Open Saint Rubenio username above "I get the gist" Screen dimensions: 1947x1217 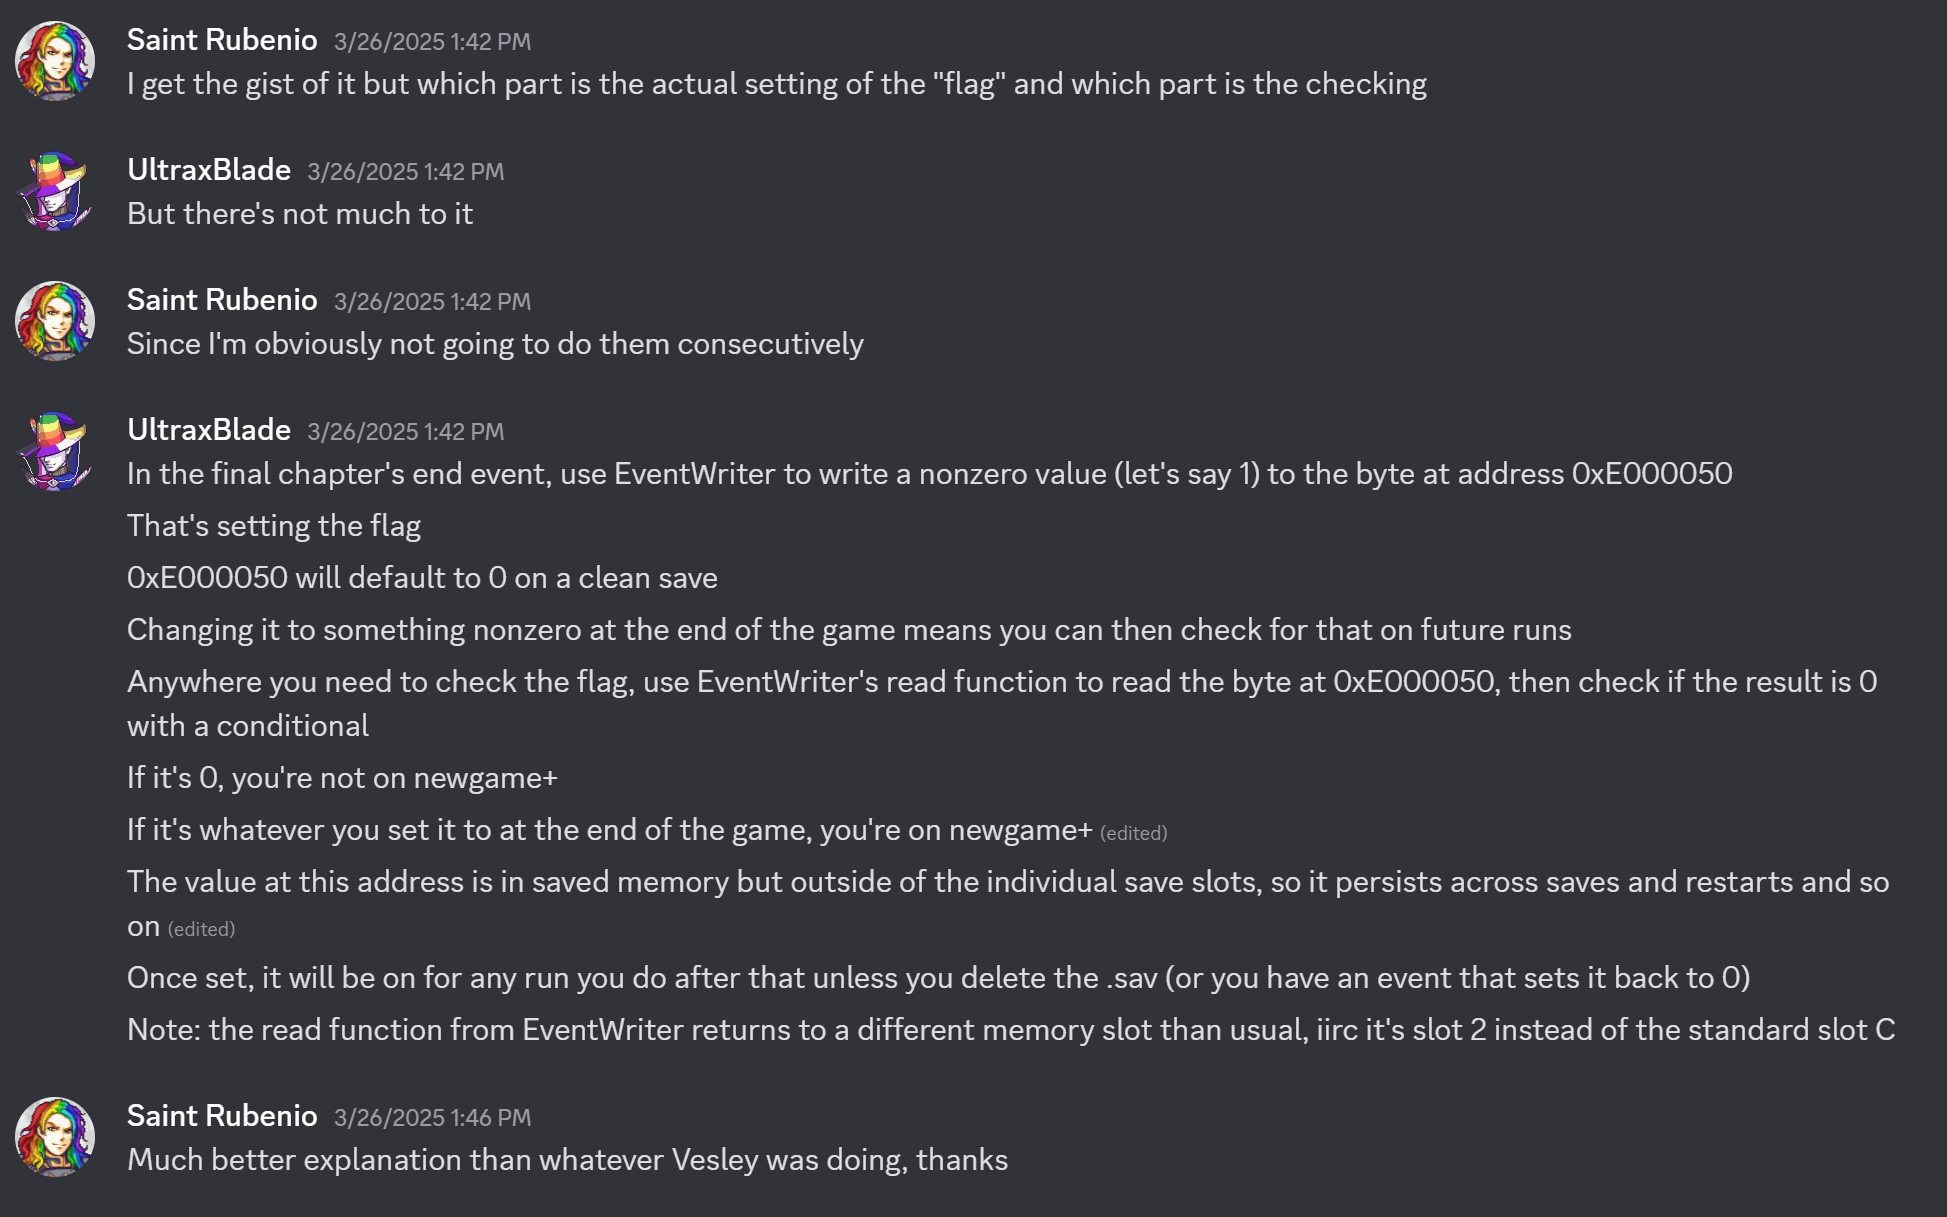click(x=222, y=40)
